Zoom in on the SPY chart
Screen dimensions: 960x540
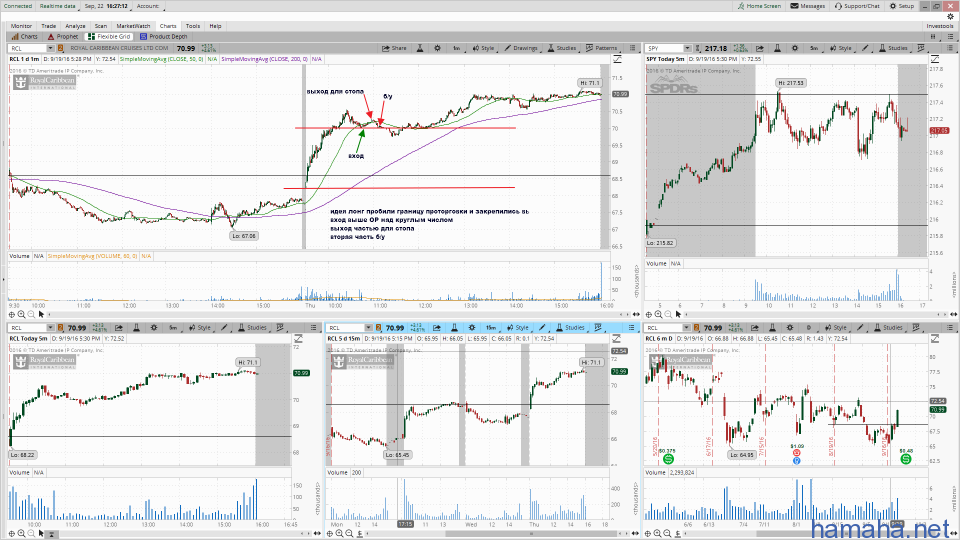[659, 314]
